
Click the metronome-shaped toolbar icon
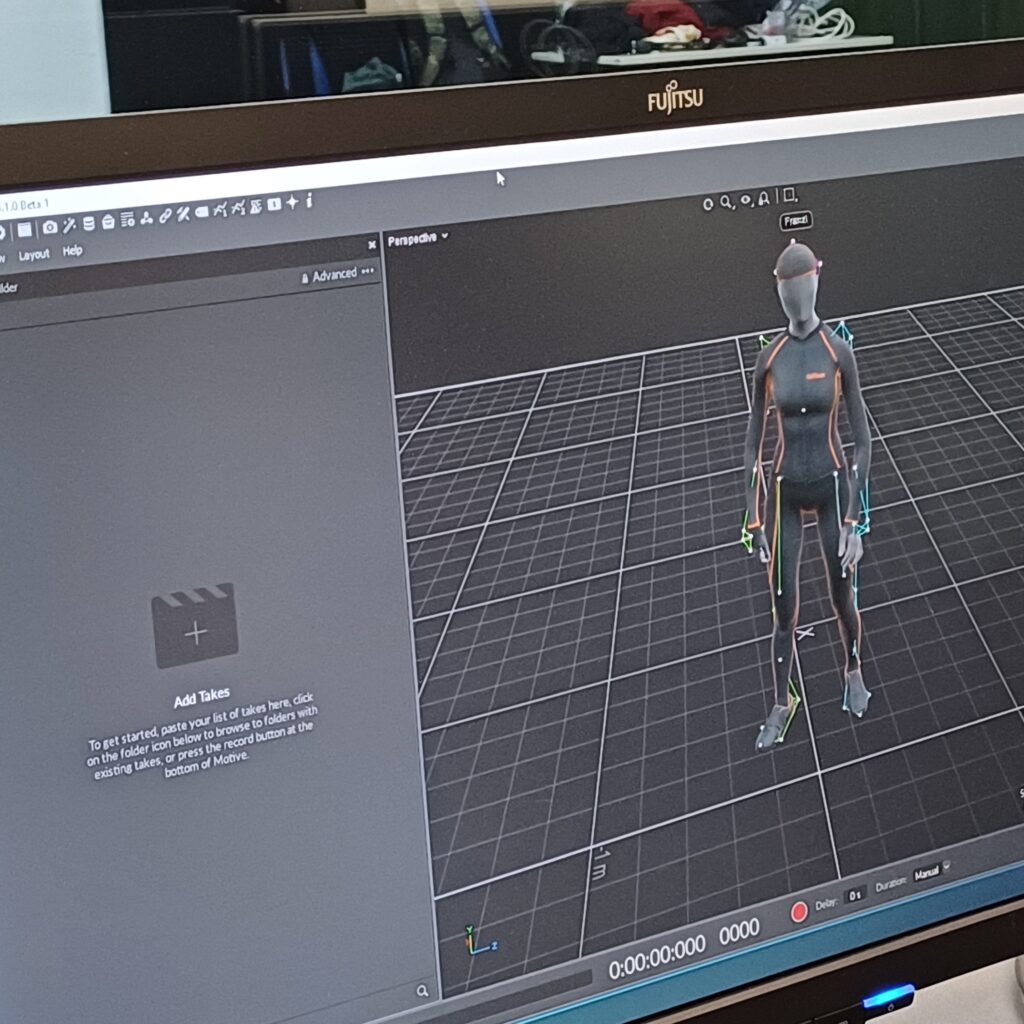coord(256,206)
